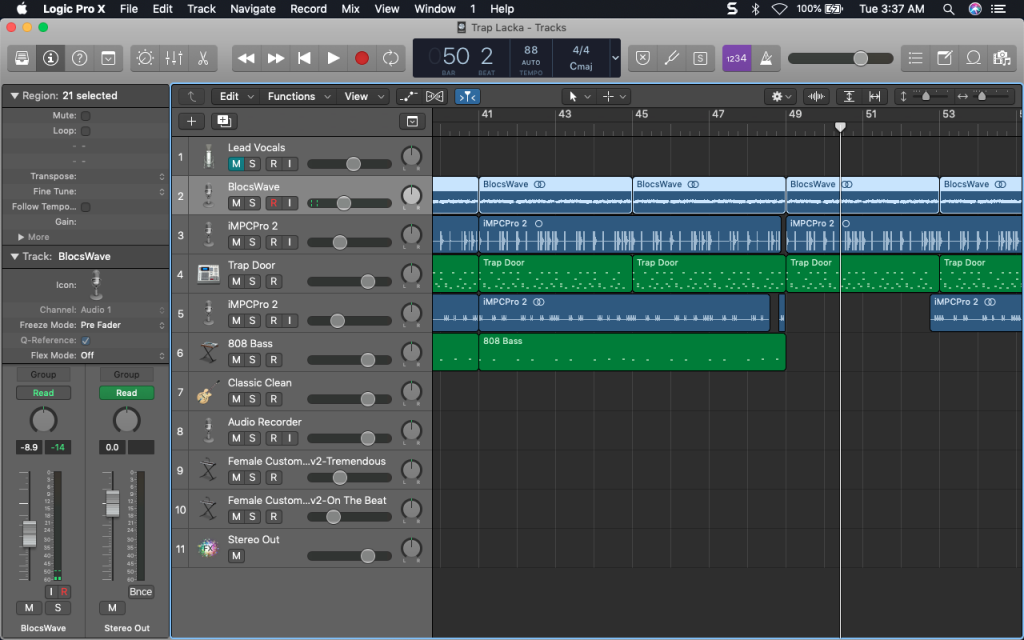
Task: Open the Record menu
Action: [x=308, y=9]
